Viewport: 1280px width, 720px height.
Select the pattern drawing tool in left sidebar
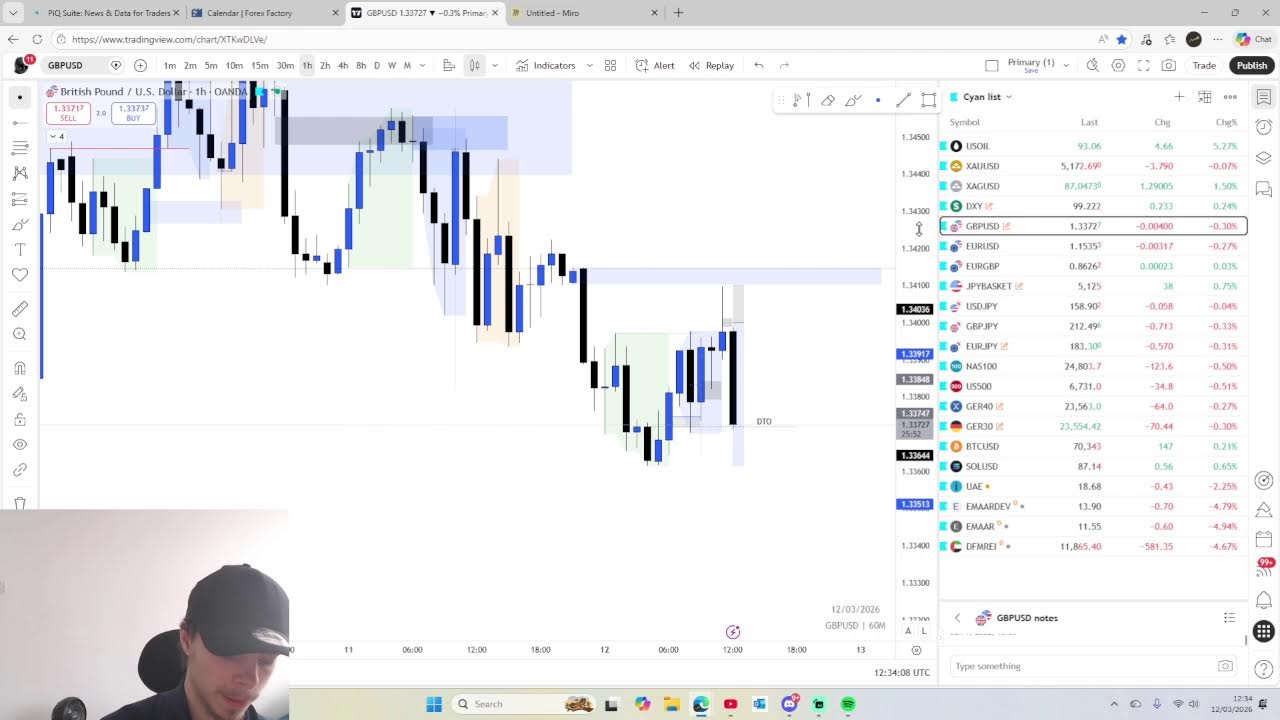[19, 173]
